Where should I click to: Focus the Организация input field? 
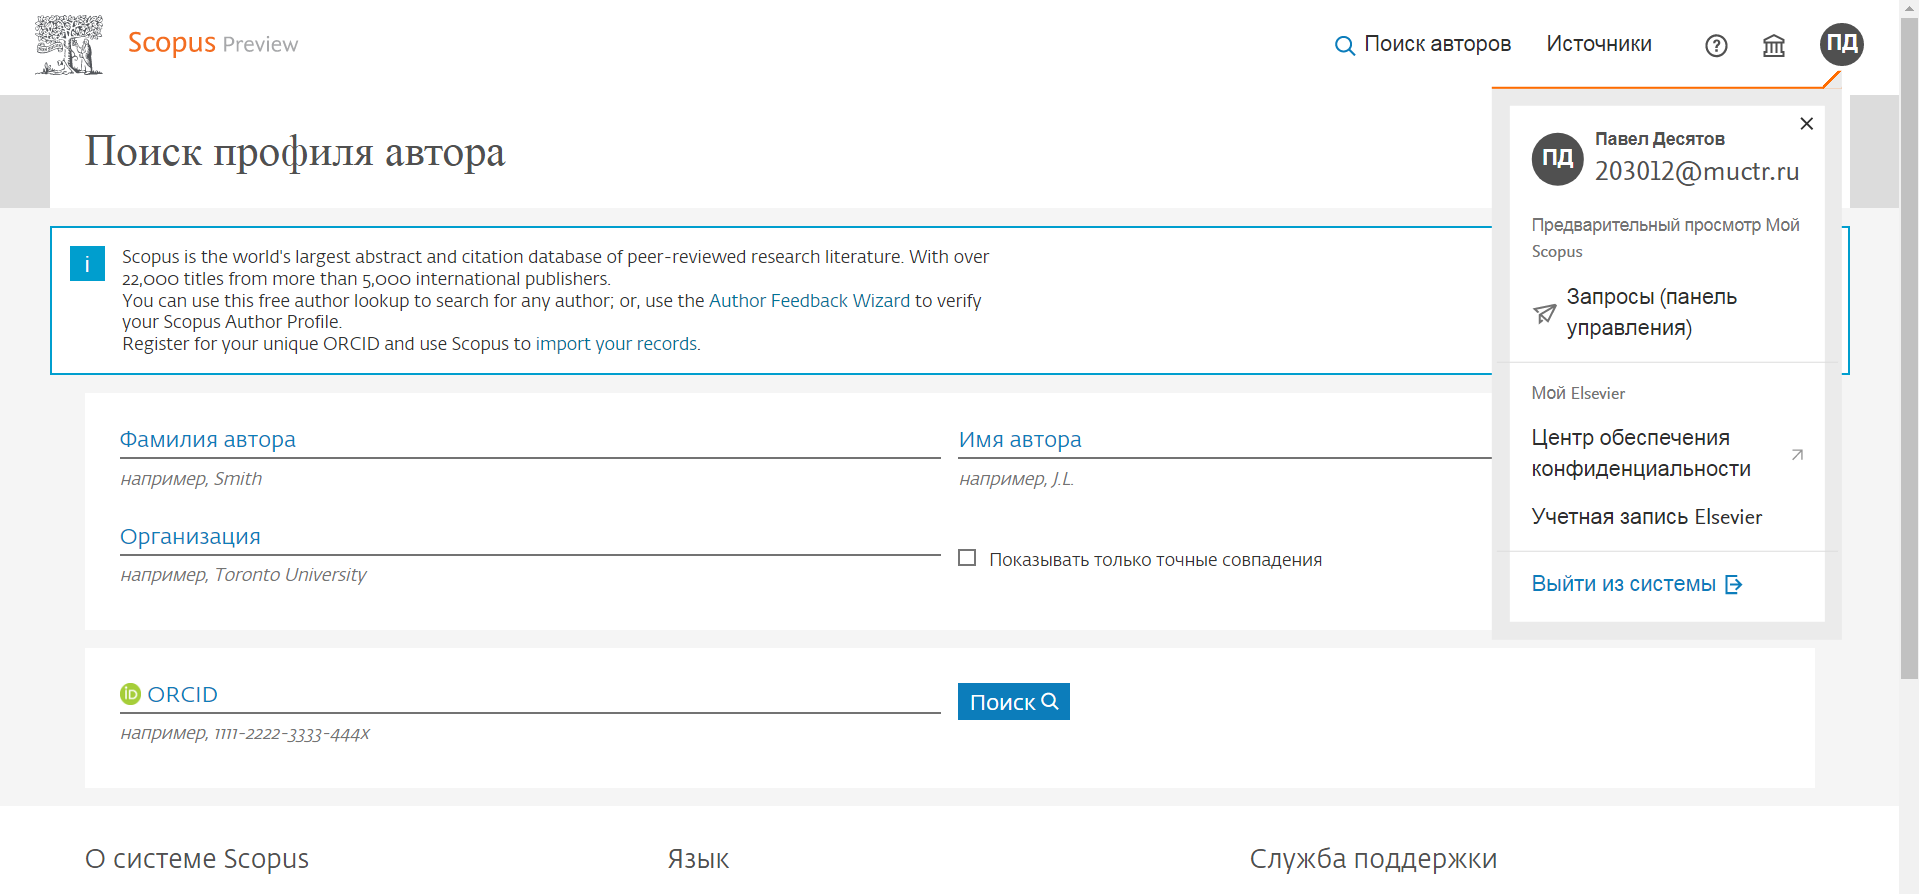[530, 537]
